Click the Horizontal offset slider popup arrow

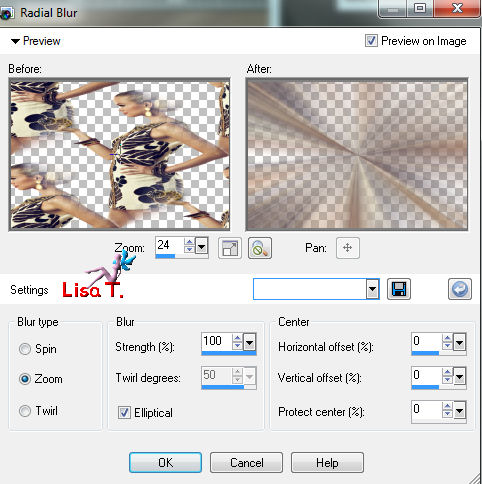pyautogui.click(x=460, y=342)
